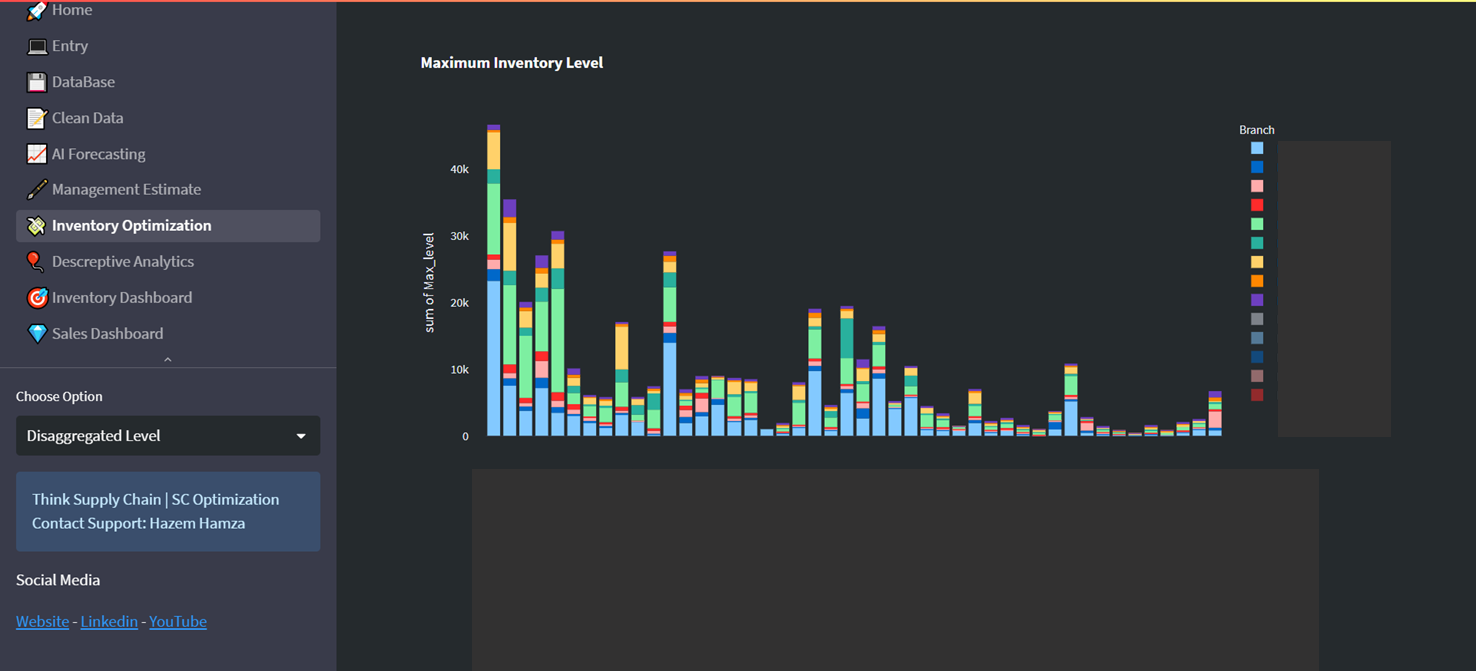The width and height of the screenshot is (1476, 671).
Task: Click the Home rocket icon
Action: pyautogui.click(x=36, y=11)
